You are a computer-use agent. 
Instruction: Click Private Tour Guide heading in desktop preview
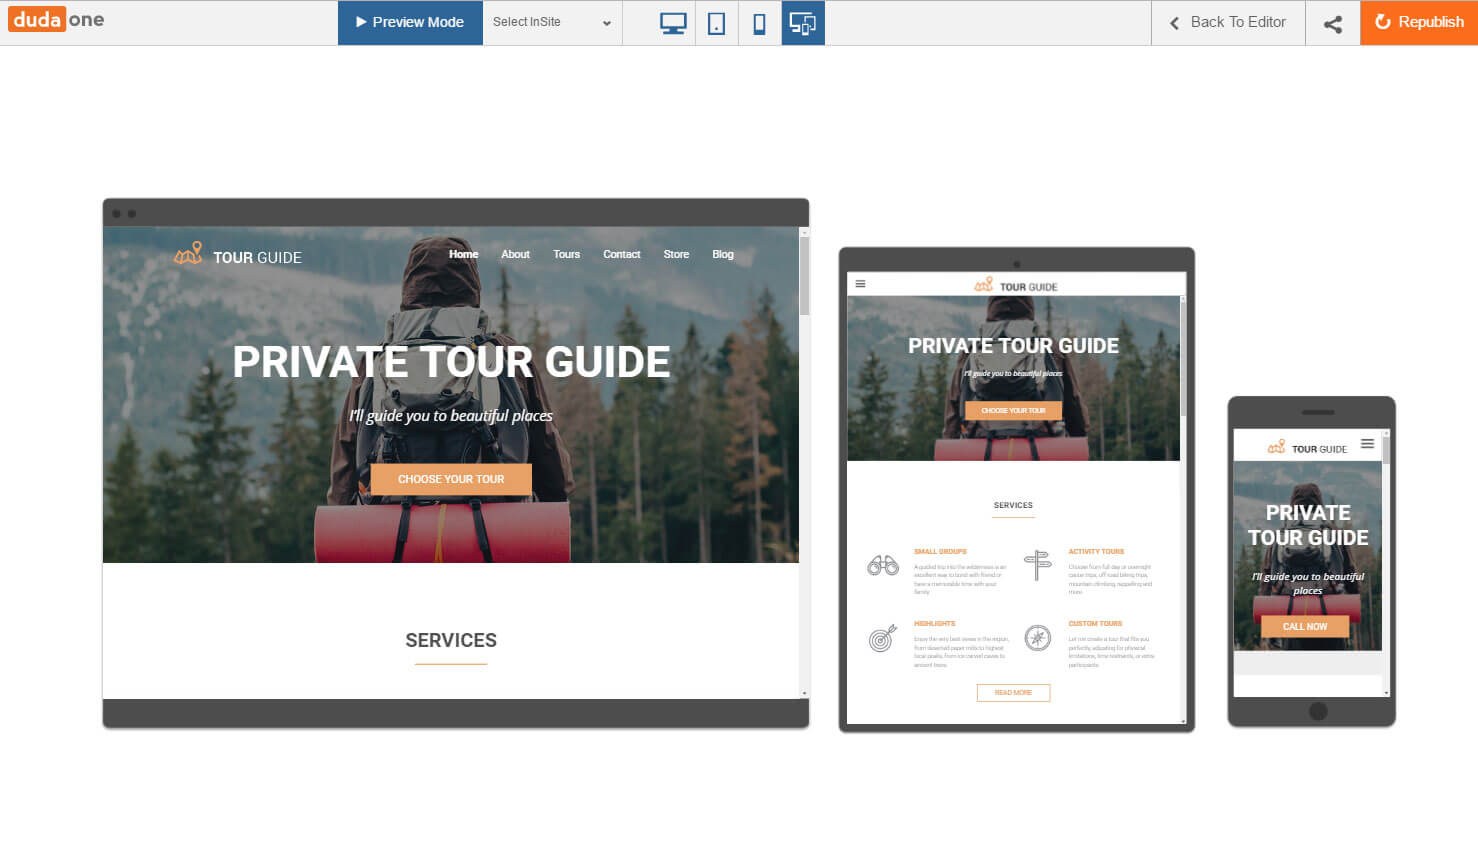click(x=451, y=362)
